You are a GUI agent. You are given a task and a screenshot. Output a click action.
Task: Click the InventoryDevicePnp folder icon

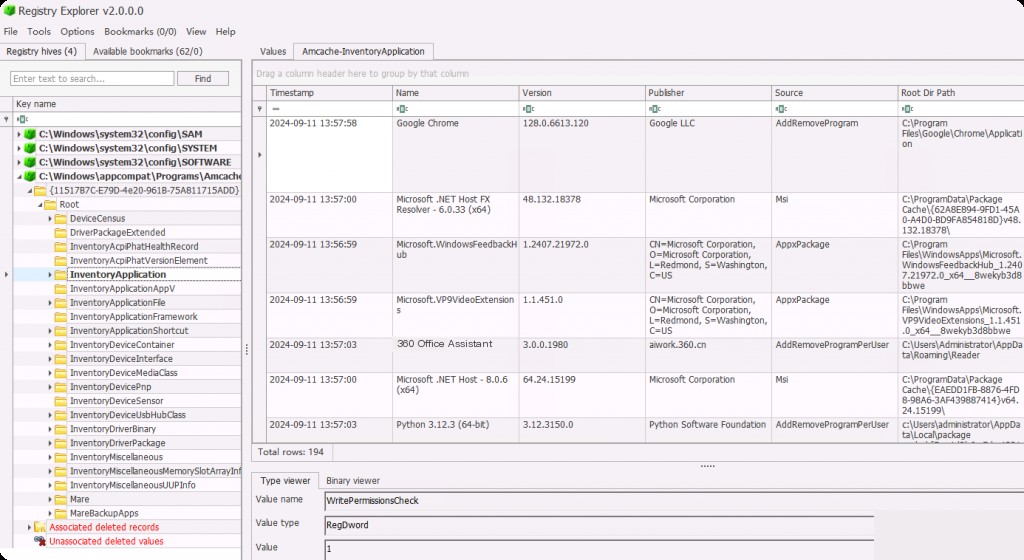tap(61, 387)
